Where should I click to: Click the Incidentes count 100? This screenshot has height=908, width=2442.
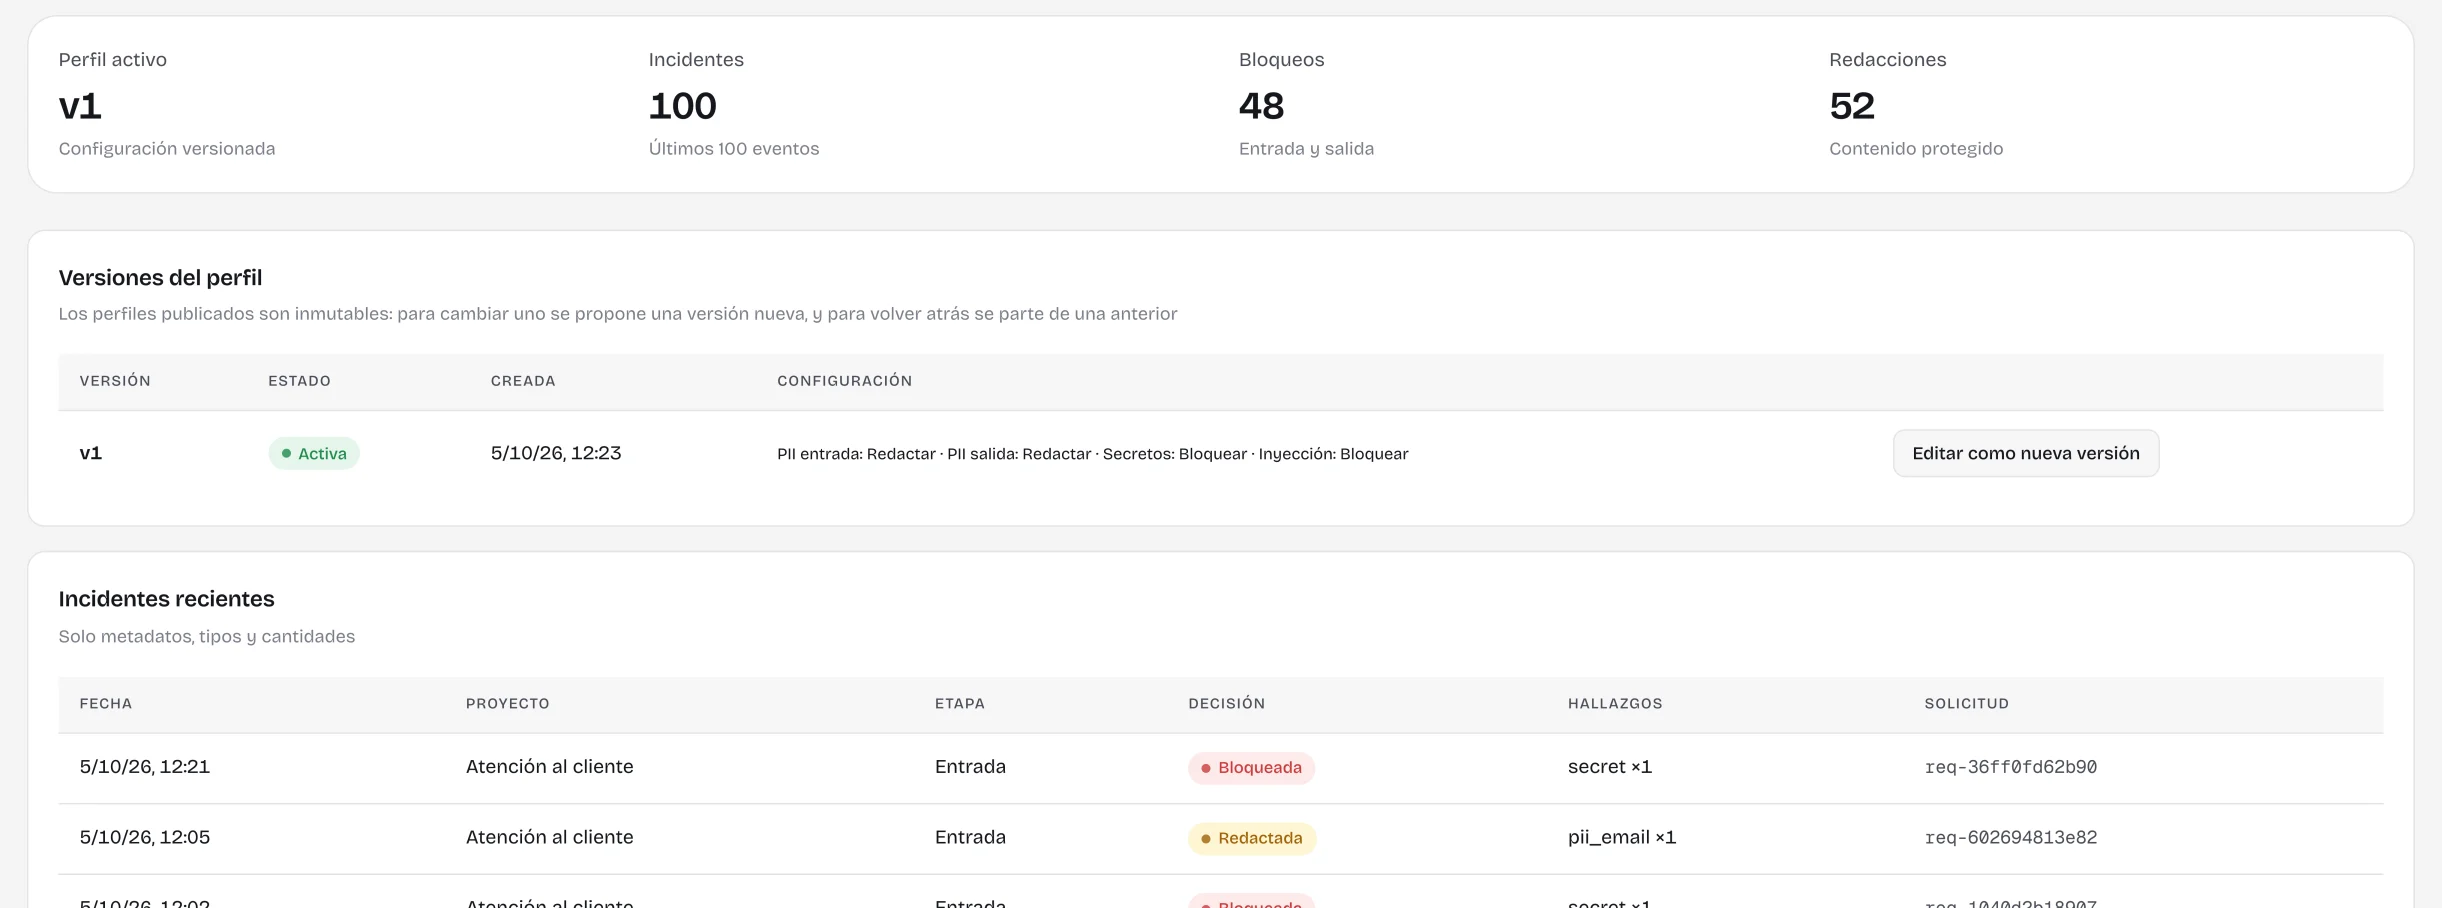point(683,106)
